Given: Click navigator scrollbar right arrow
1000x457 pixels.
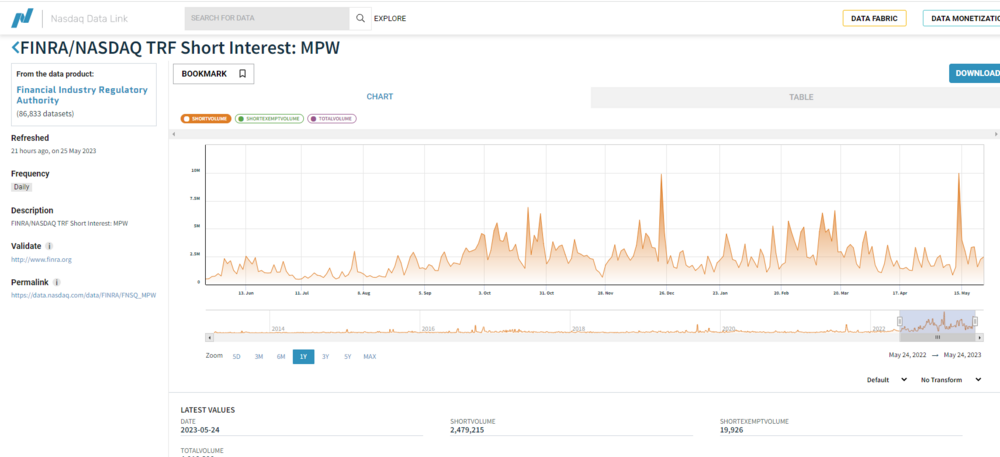Looking at the screenshot, I should click(x=980, y=337).
